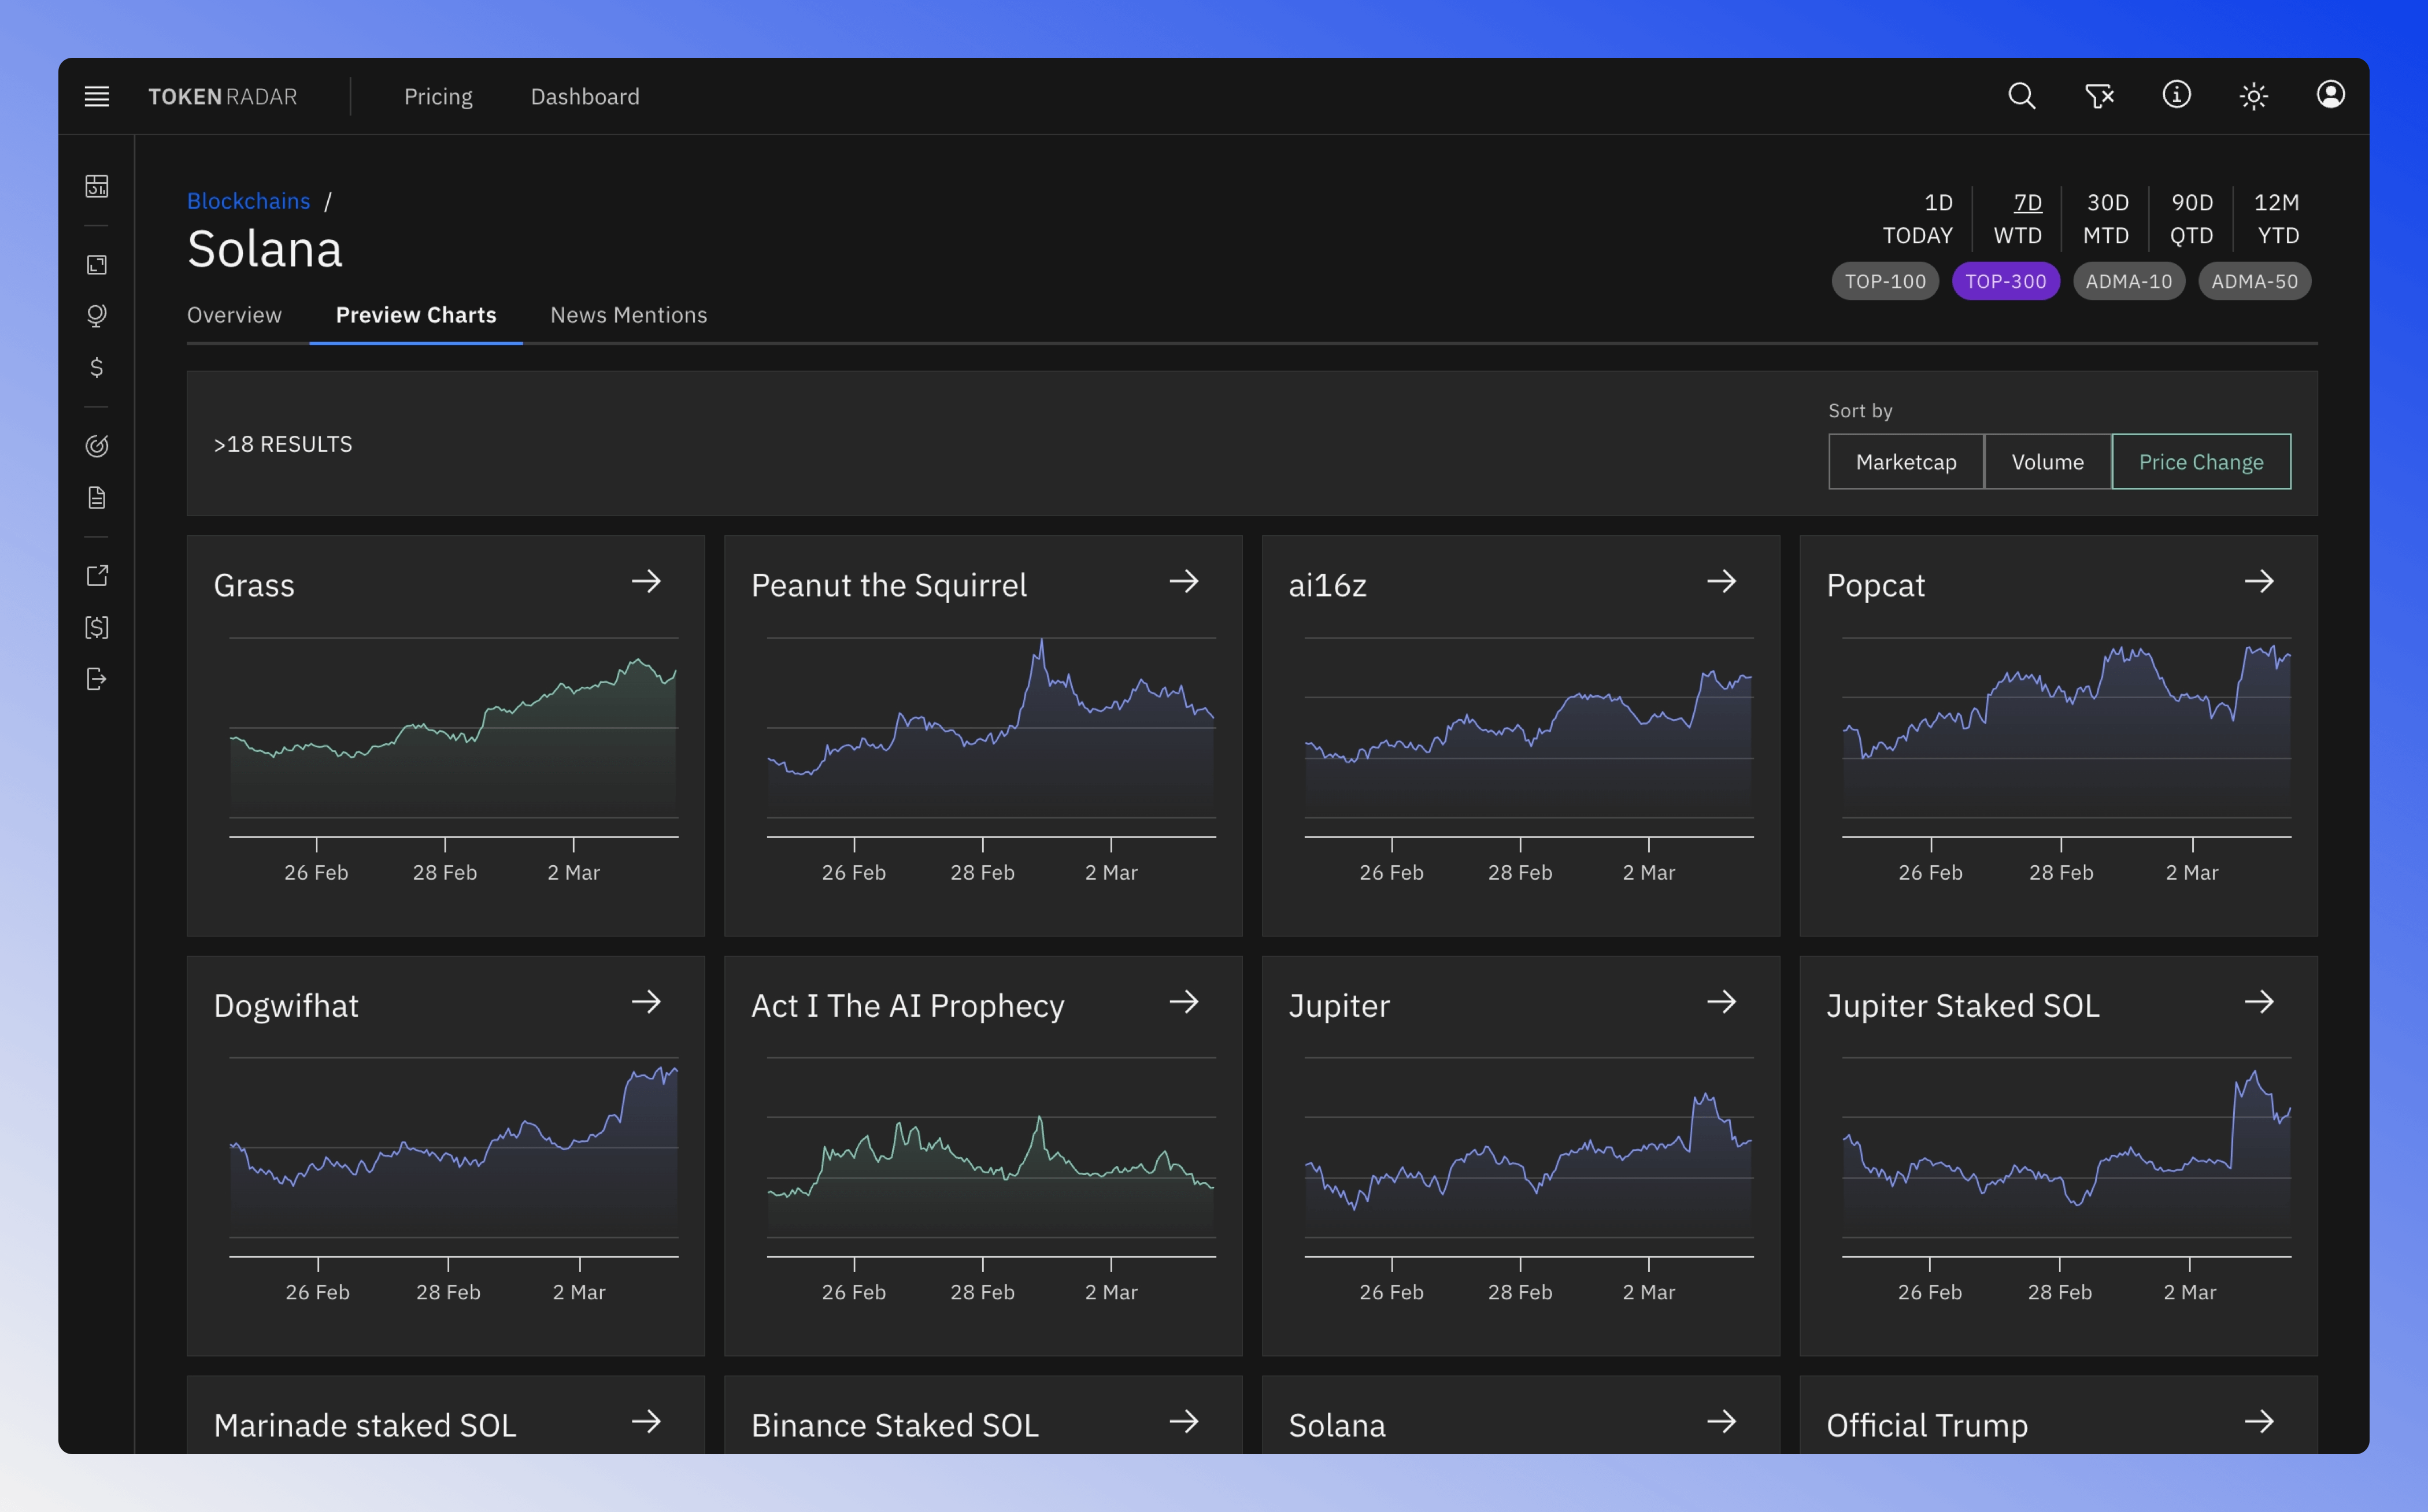Open the globe stand sidebar icon
Screen dimensions: 2428x1512
[97, 316]
